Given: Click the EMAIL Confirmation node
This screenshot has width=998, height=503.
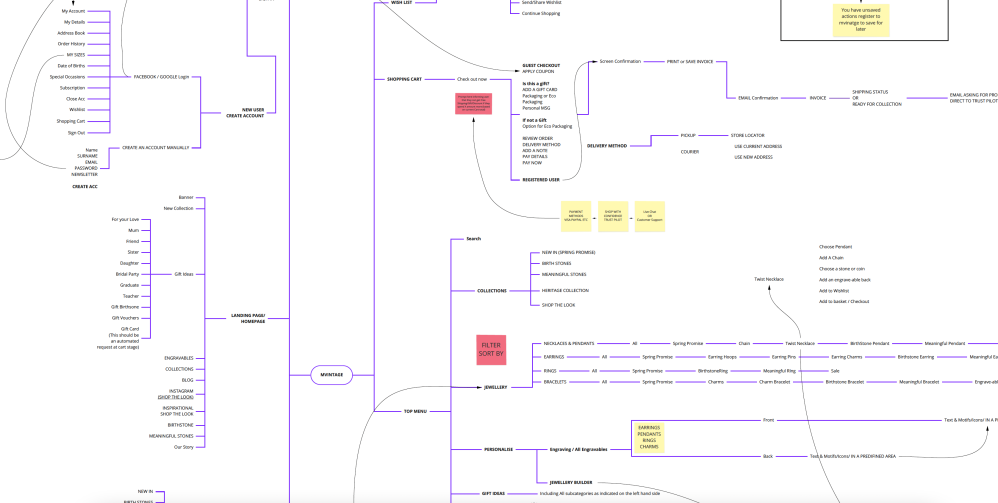Looking at the screenshot, I should 758,98.
